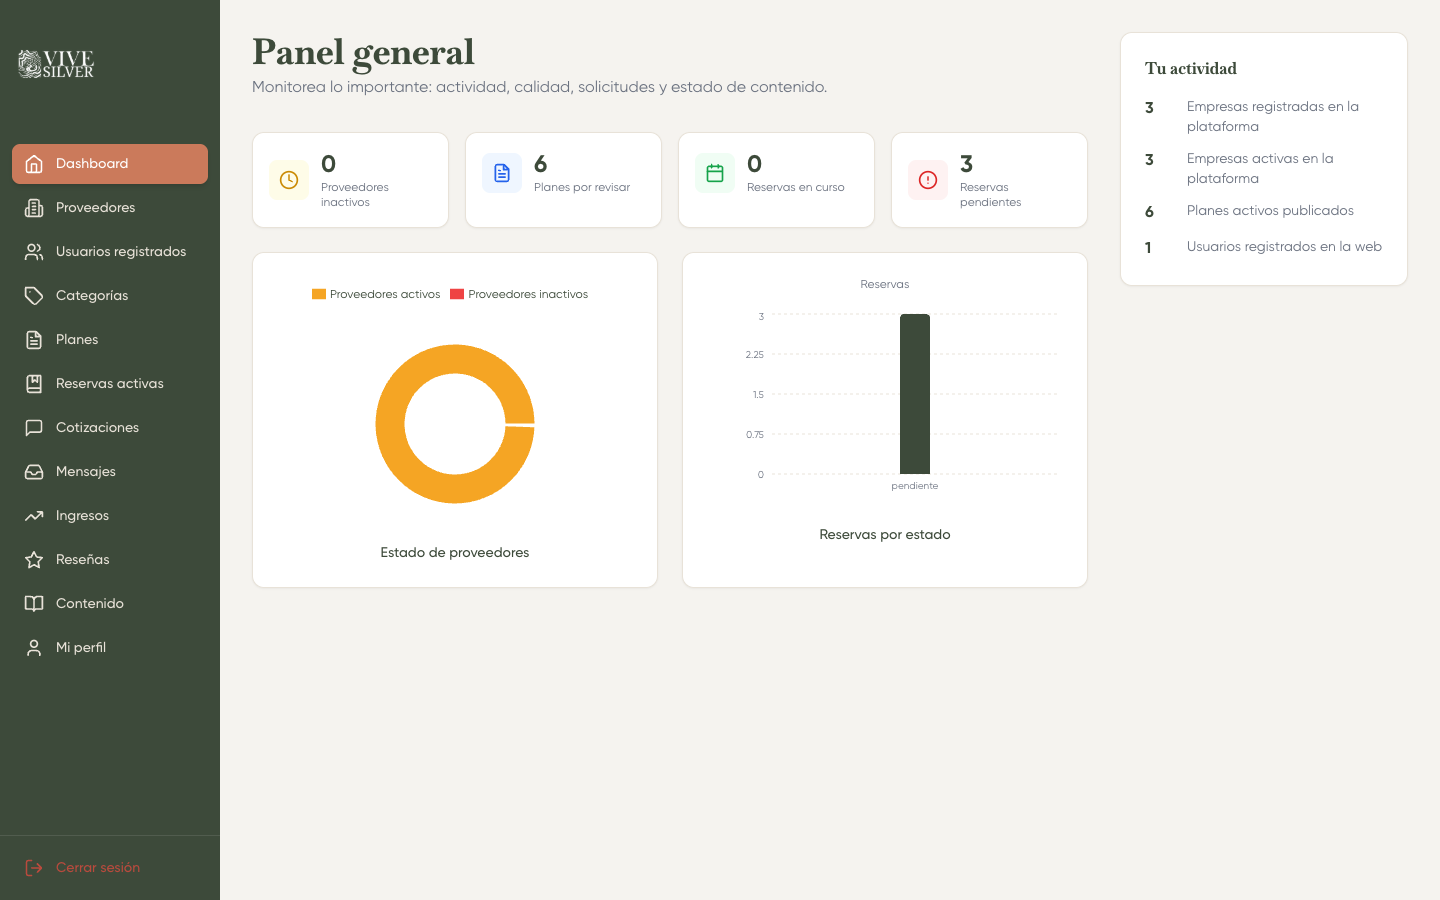
Task: Click the Reservas activas bookmark icon
Action: coord(35,383)
